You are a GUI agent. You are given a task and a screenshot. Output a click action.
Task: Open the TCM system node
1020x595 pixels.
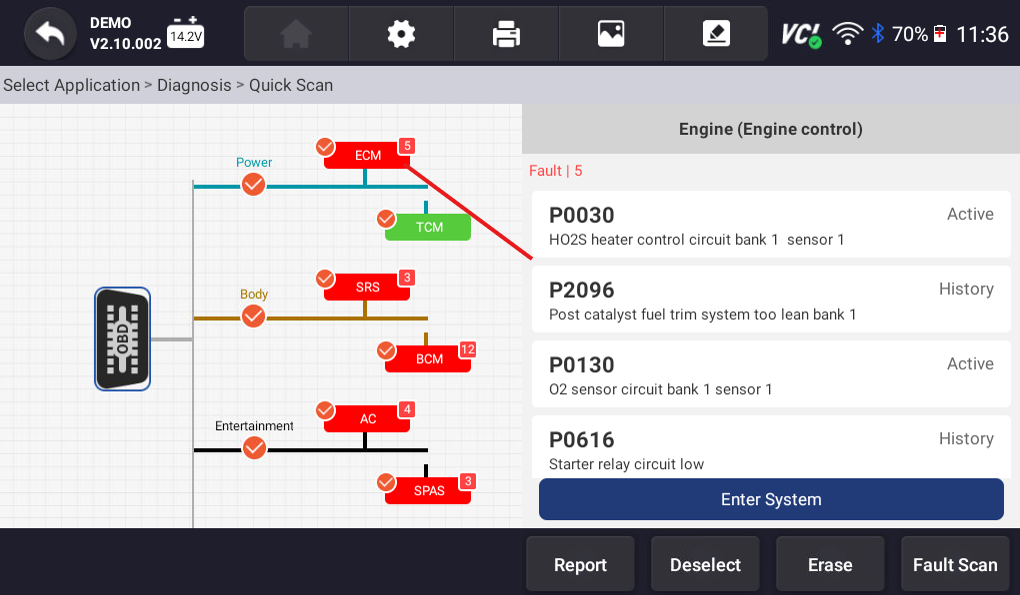pyautogui.click(x=427, y=227)
